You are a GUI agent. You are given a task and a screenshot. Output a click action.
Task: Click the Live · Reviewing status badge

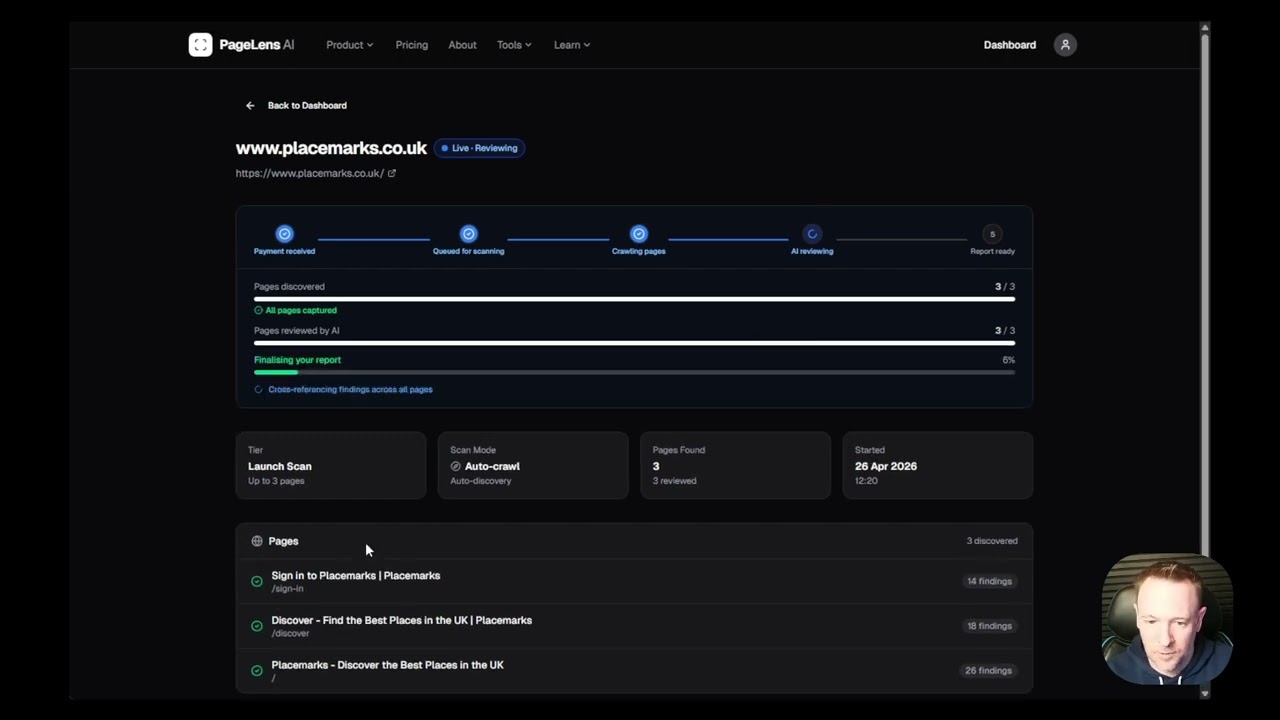click(480, 148)
